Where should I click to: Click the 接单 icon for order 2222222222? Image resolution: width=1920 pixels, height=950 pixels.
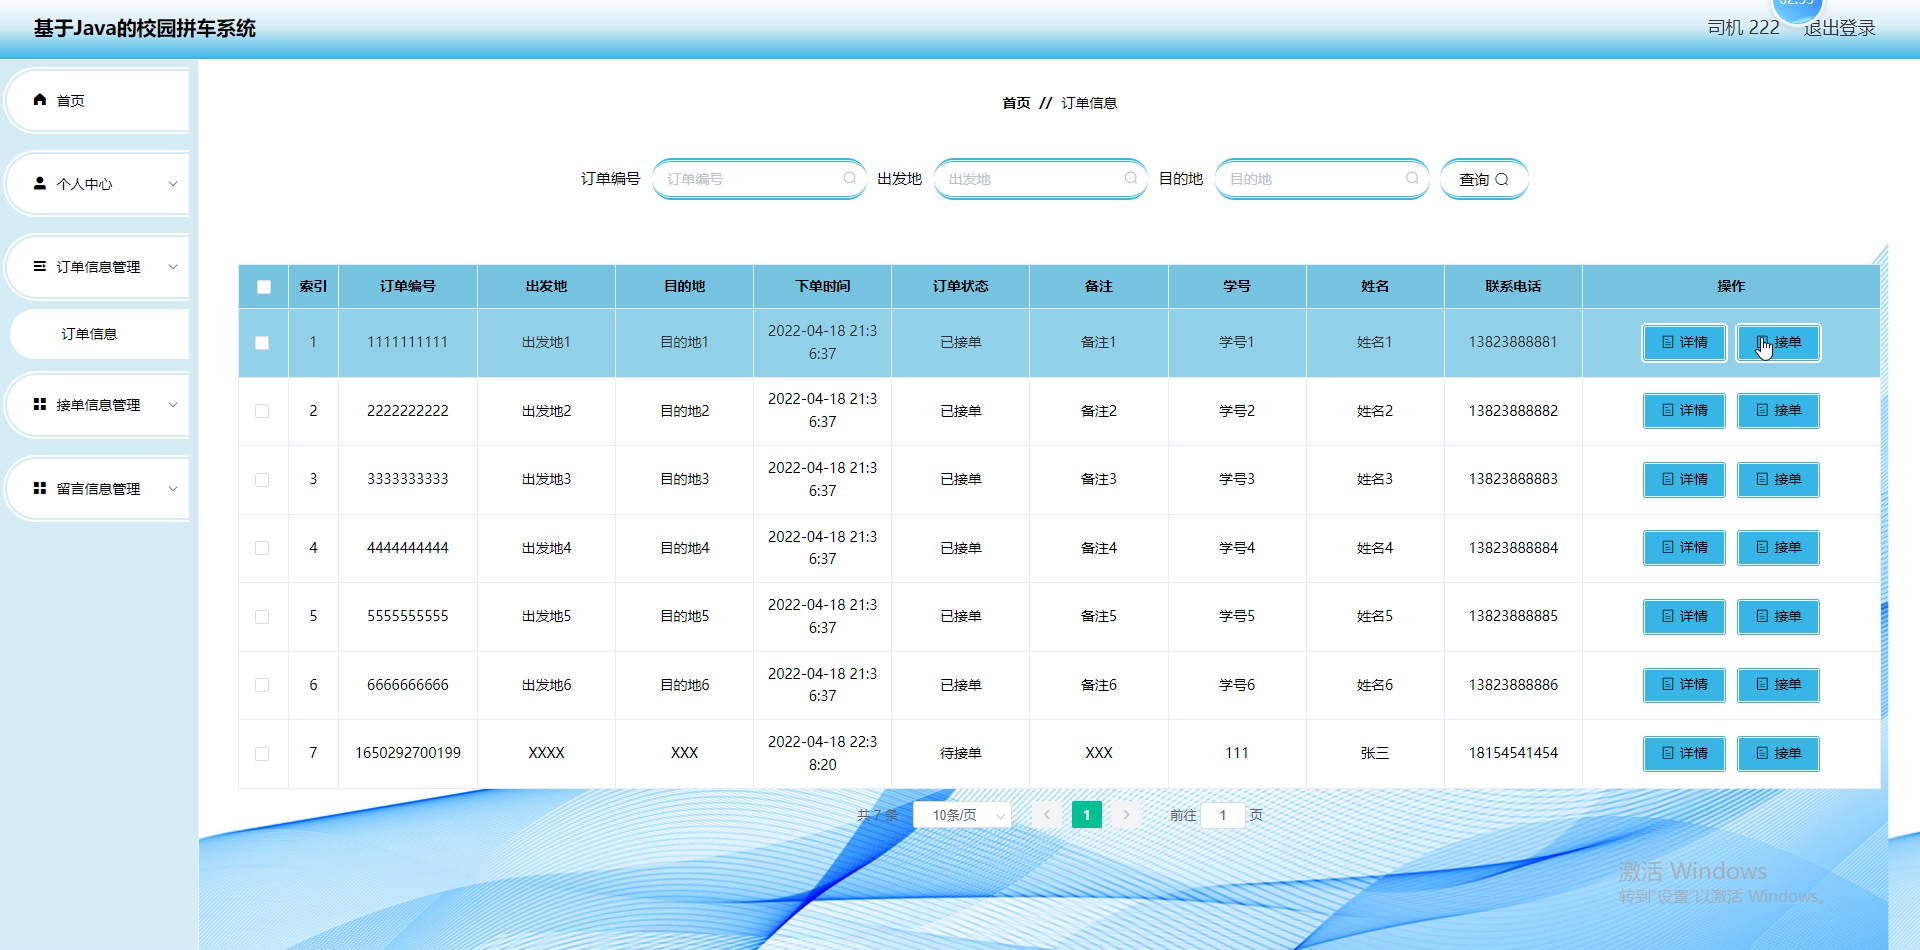coord(1762,410)
